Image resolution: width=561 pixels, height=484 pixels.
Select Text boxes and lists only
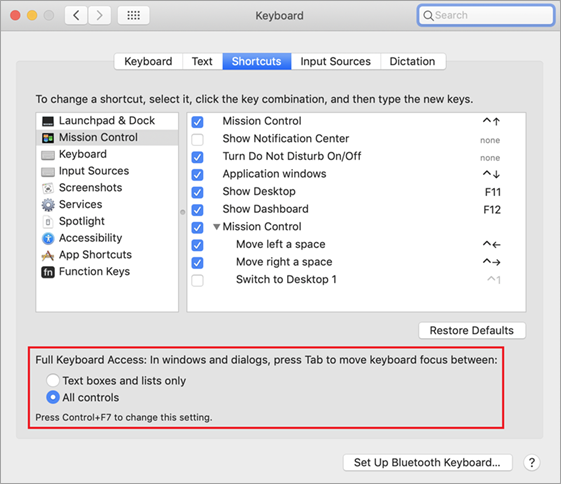(53, 380)
